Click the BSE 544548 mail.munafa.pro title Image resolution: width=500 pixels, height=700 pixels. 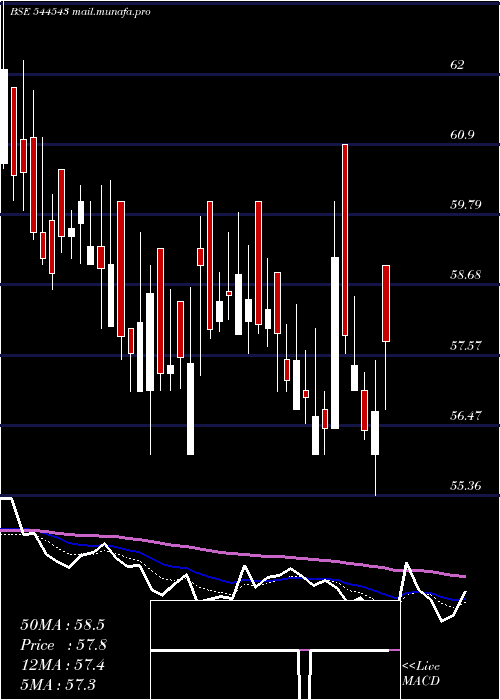[80, 12]
